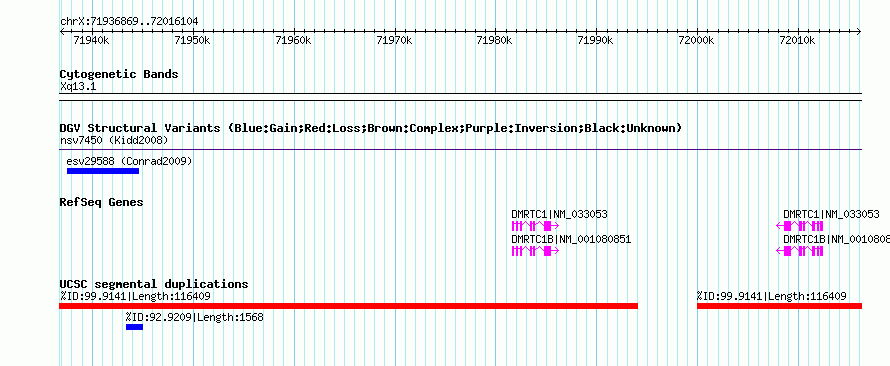Click the left arrow end of ruler

point(62,31)
